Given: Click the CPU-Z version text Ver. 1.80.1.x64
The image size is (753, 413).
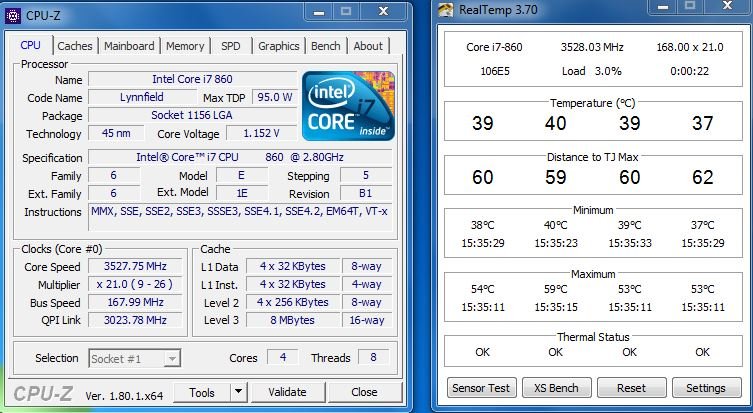Looking at the screenshot, I should click(x=124, y=396).
